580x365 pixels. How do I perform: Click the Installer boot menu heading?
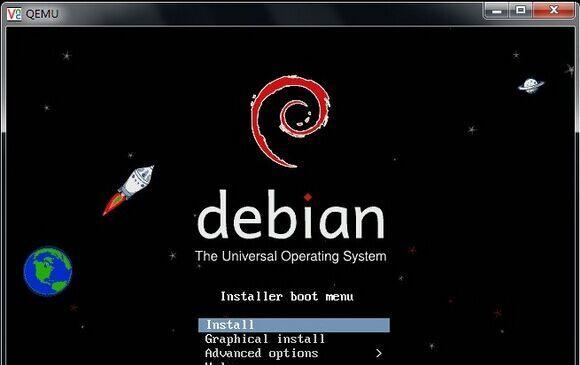tap(287, 296)
